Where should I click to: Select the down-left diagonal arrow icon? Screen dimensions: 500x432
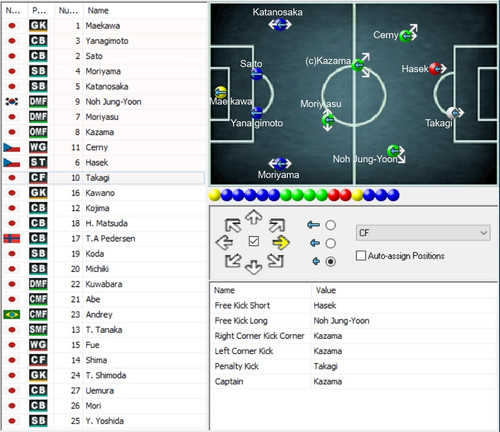[233, 261]
